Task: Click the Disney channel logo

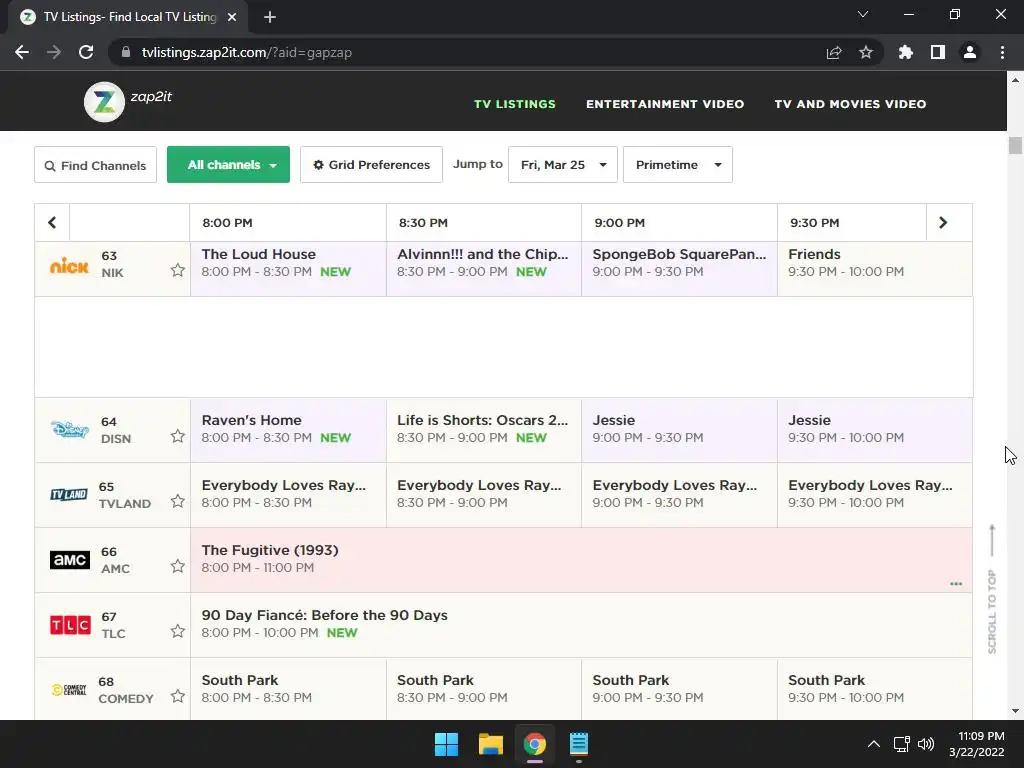Action: click(x=69, y=430)
